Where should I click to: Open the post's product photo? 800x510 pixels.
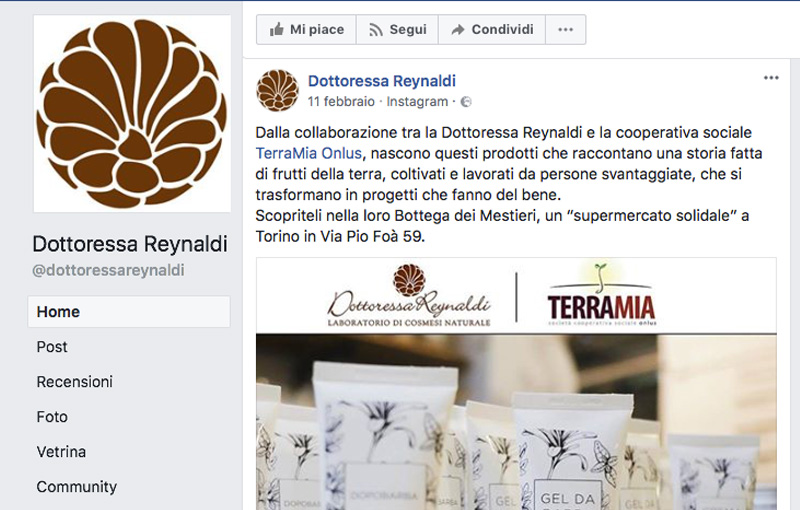pos(516,422)
